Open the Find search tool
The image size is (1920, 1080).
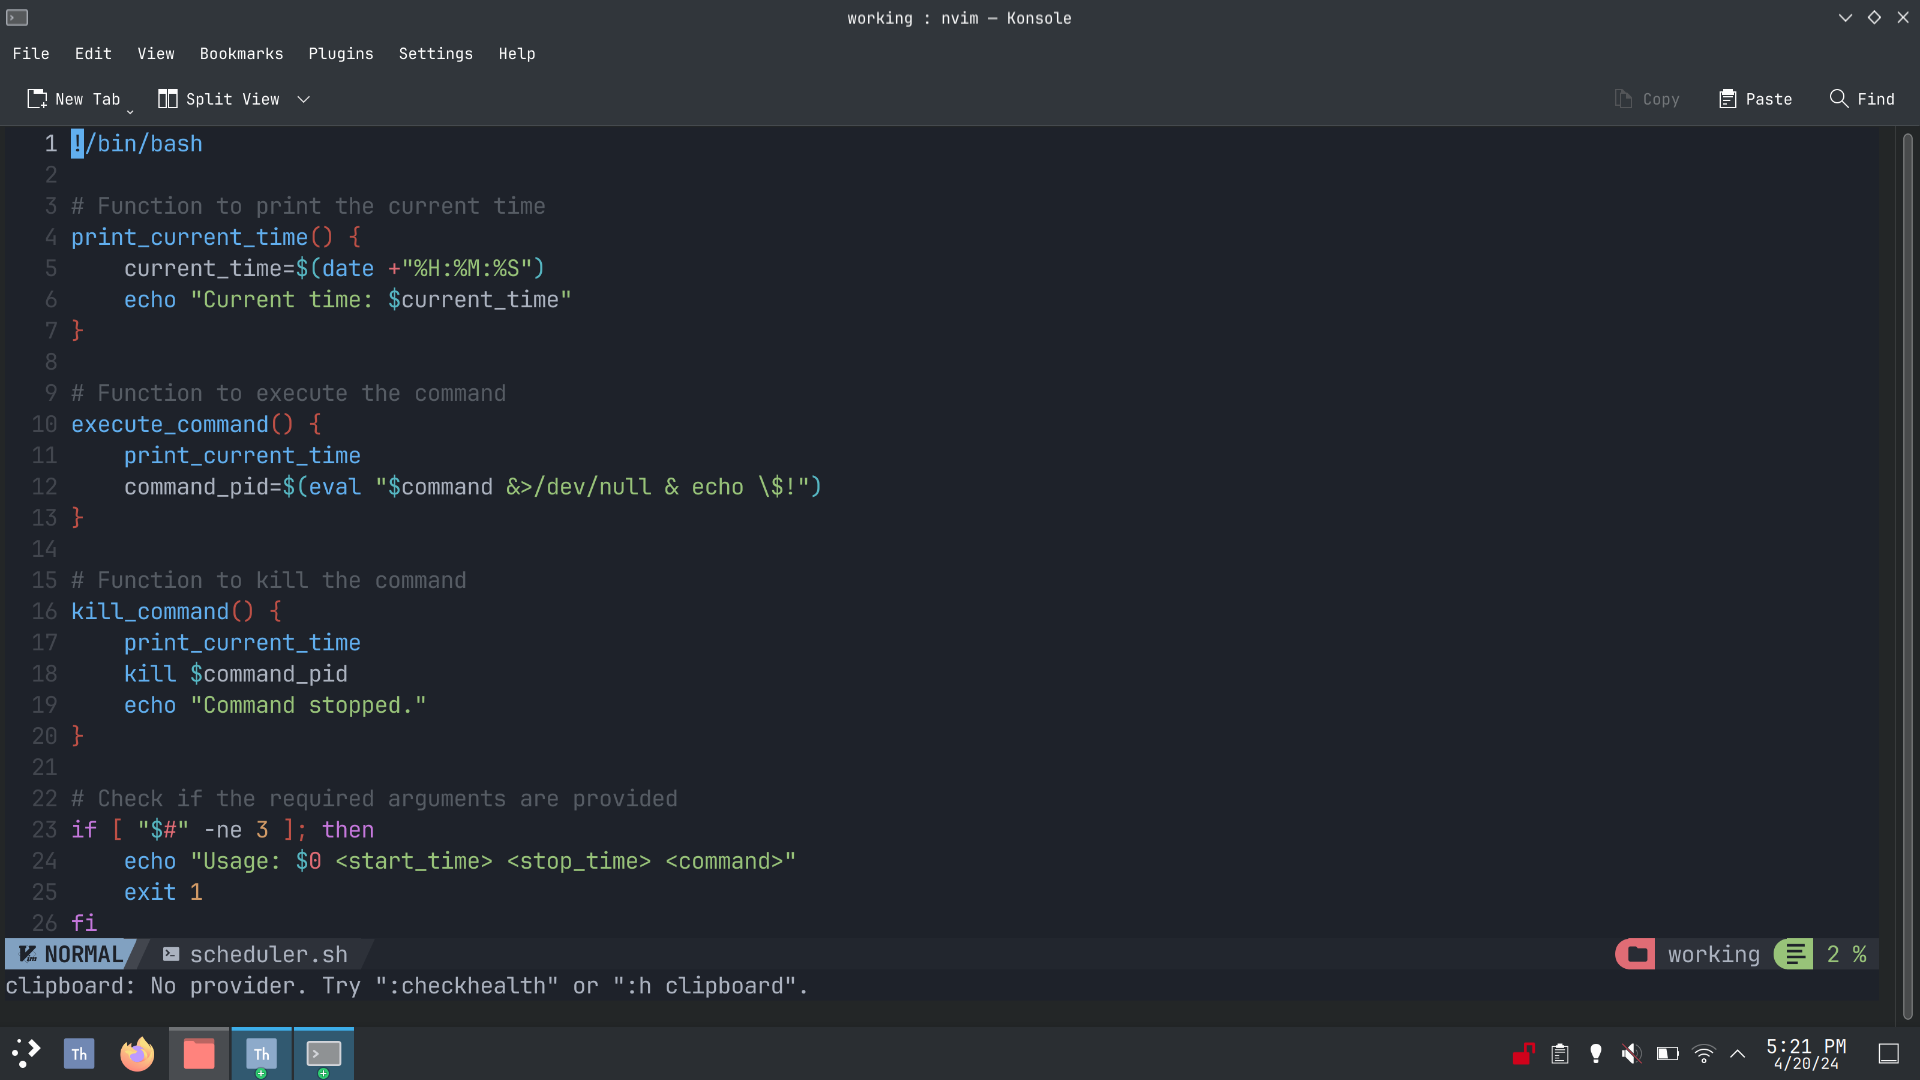click(x=1862, y=99)
